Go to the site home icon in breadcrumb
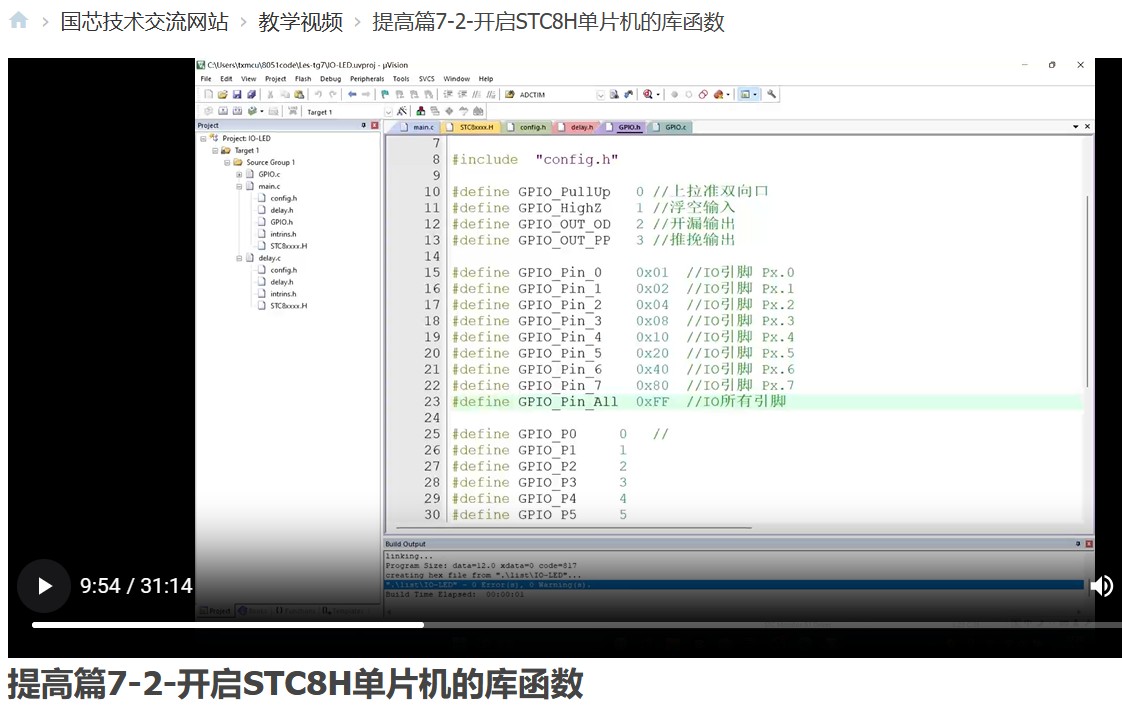 [19, 21]
